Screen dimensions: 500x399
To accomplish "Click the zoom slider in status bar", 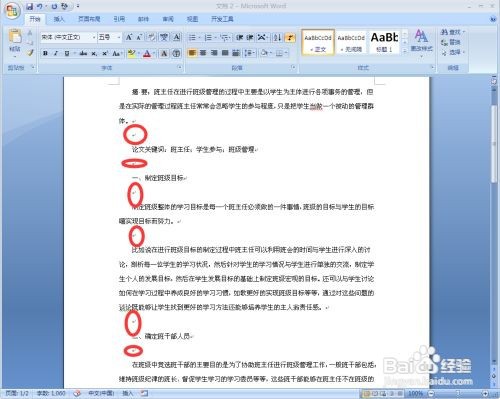I will tap(458, 394).
